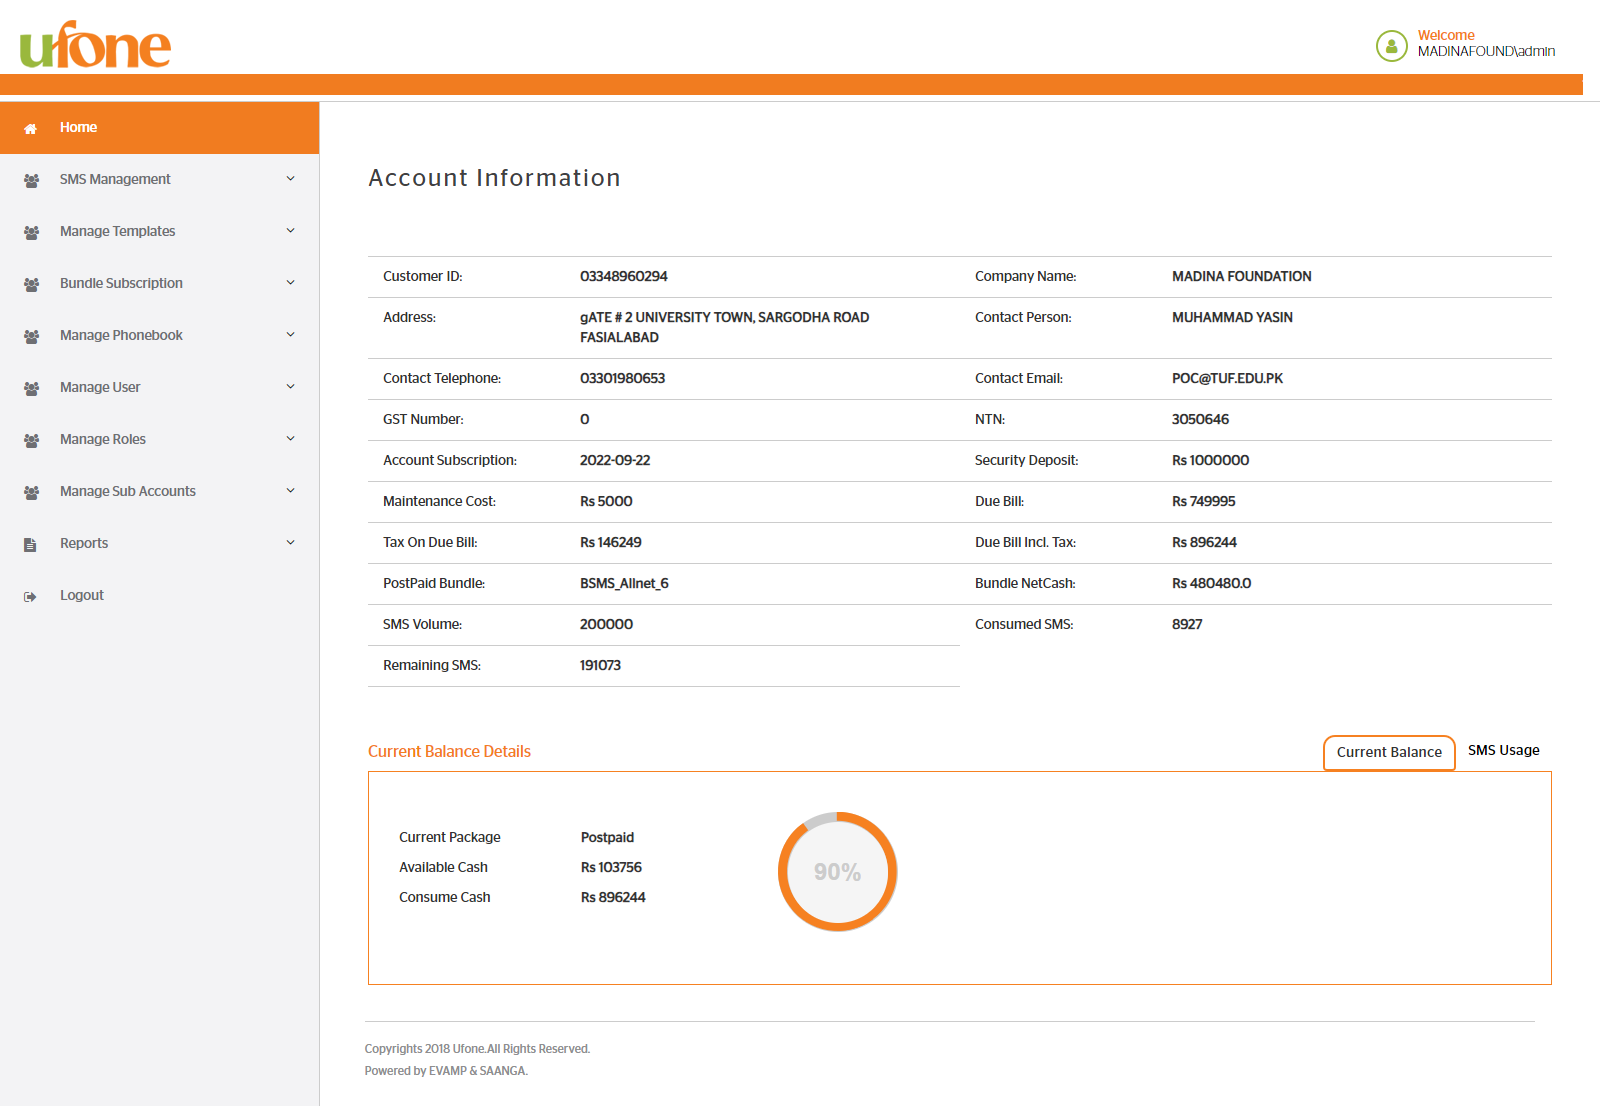Click the Manage User group icon
This screenshot has width=1600, height=1106.
[31, 388]
